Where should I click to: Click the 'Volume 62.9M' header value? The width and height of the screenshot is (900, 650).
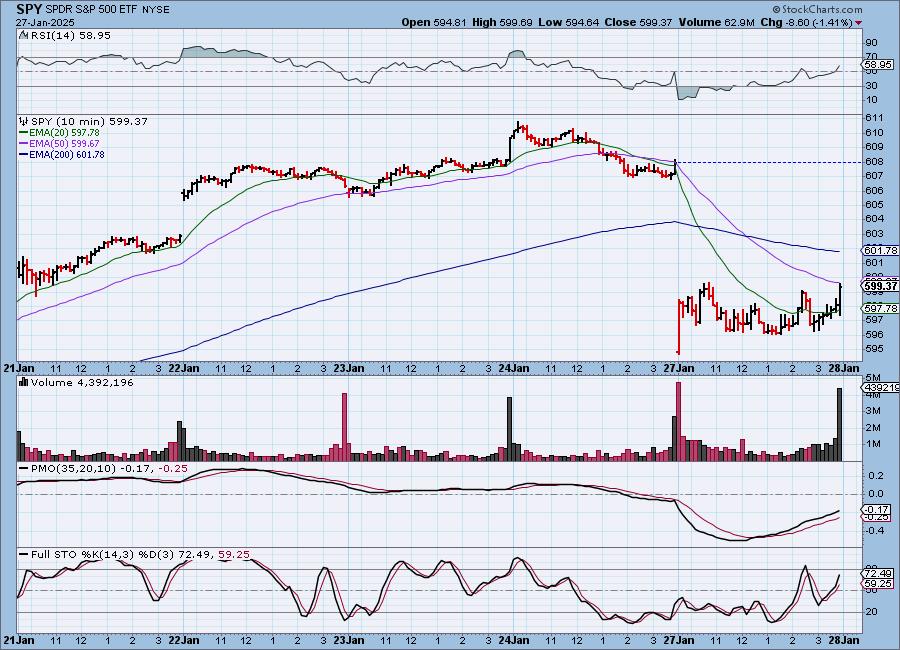coord(716,22)
